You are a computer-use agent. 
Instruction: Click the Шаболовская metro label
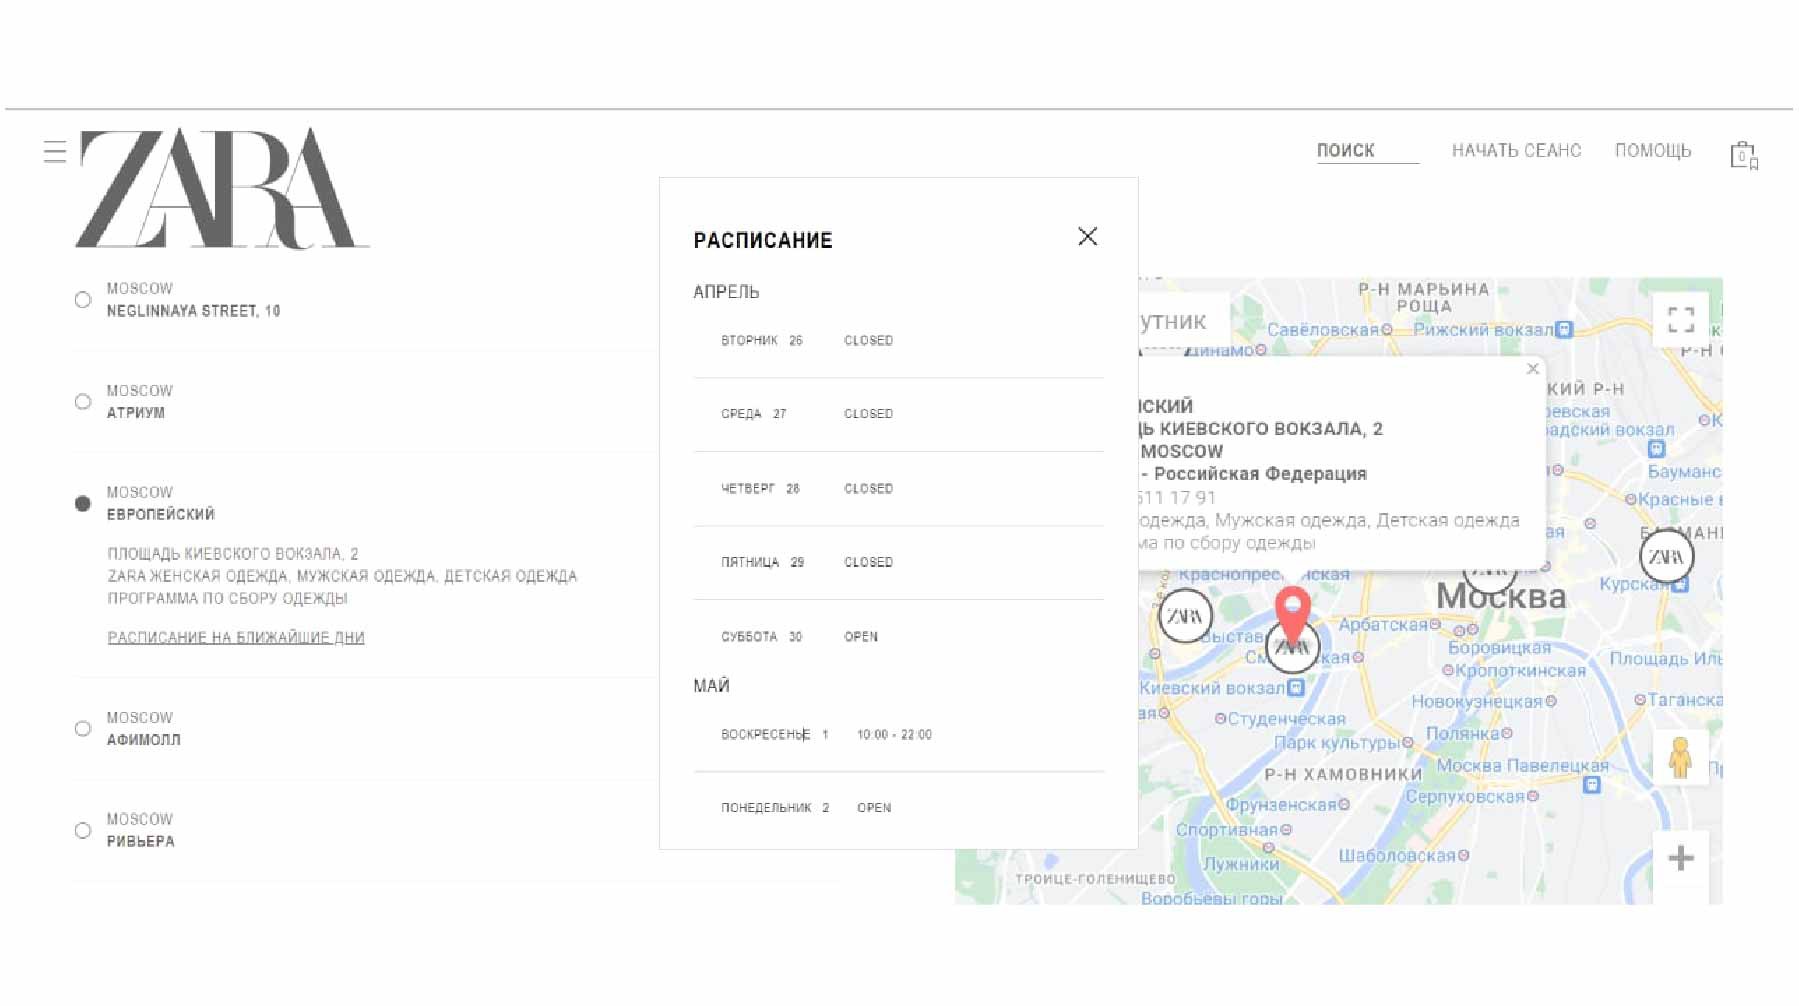point(1397,856)
